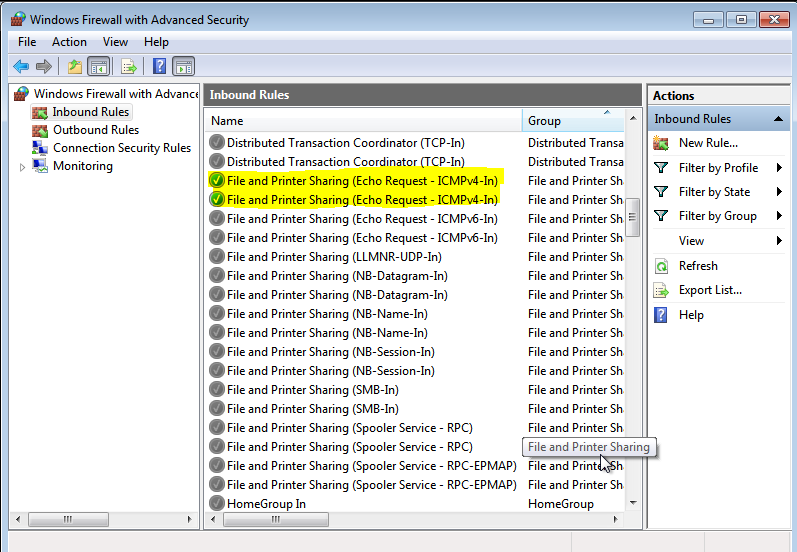The height and width of the screenshot is (552, 797).
Task: Collapse the Inbound Rules section in Actions pane
Action: pyautogui.click(x=778, y=119)
